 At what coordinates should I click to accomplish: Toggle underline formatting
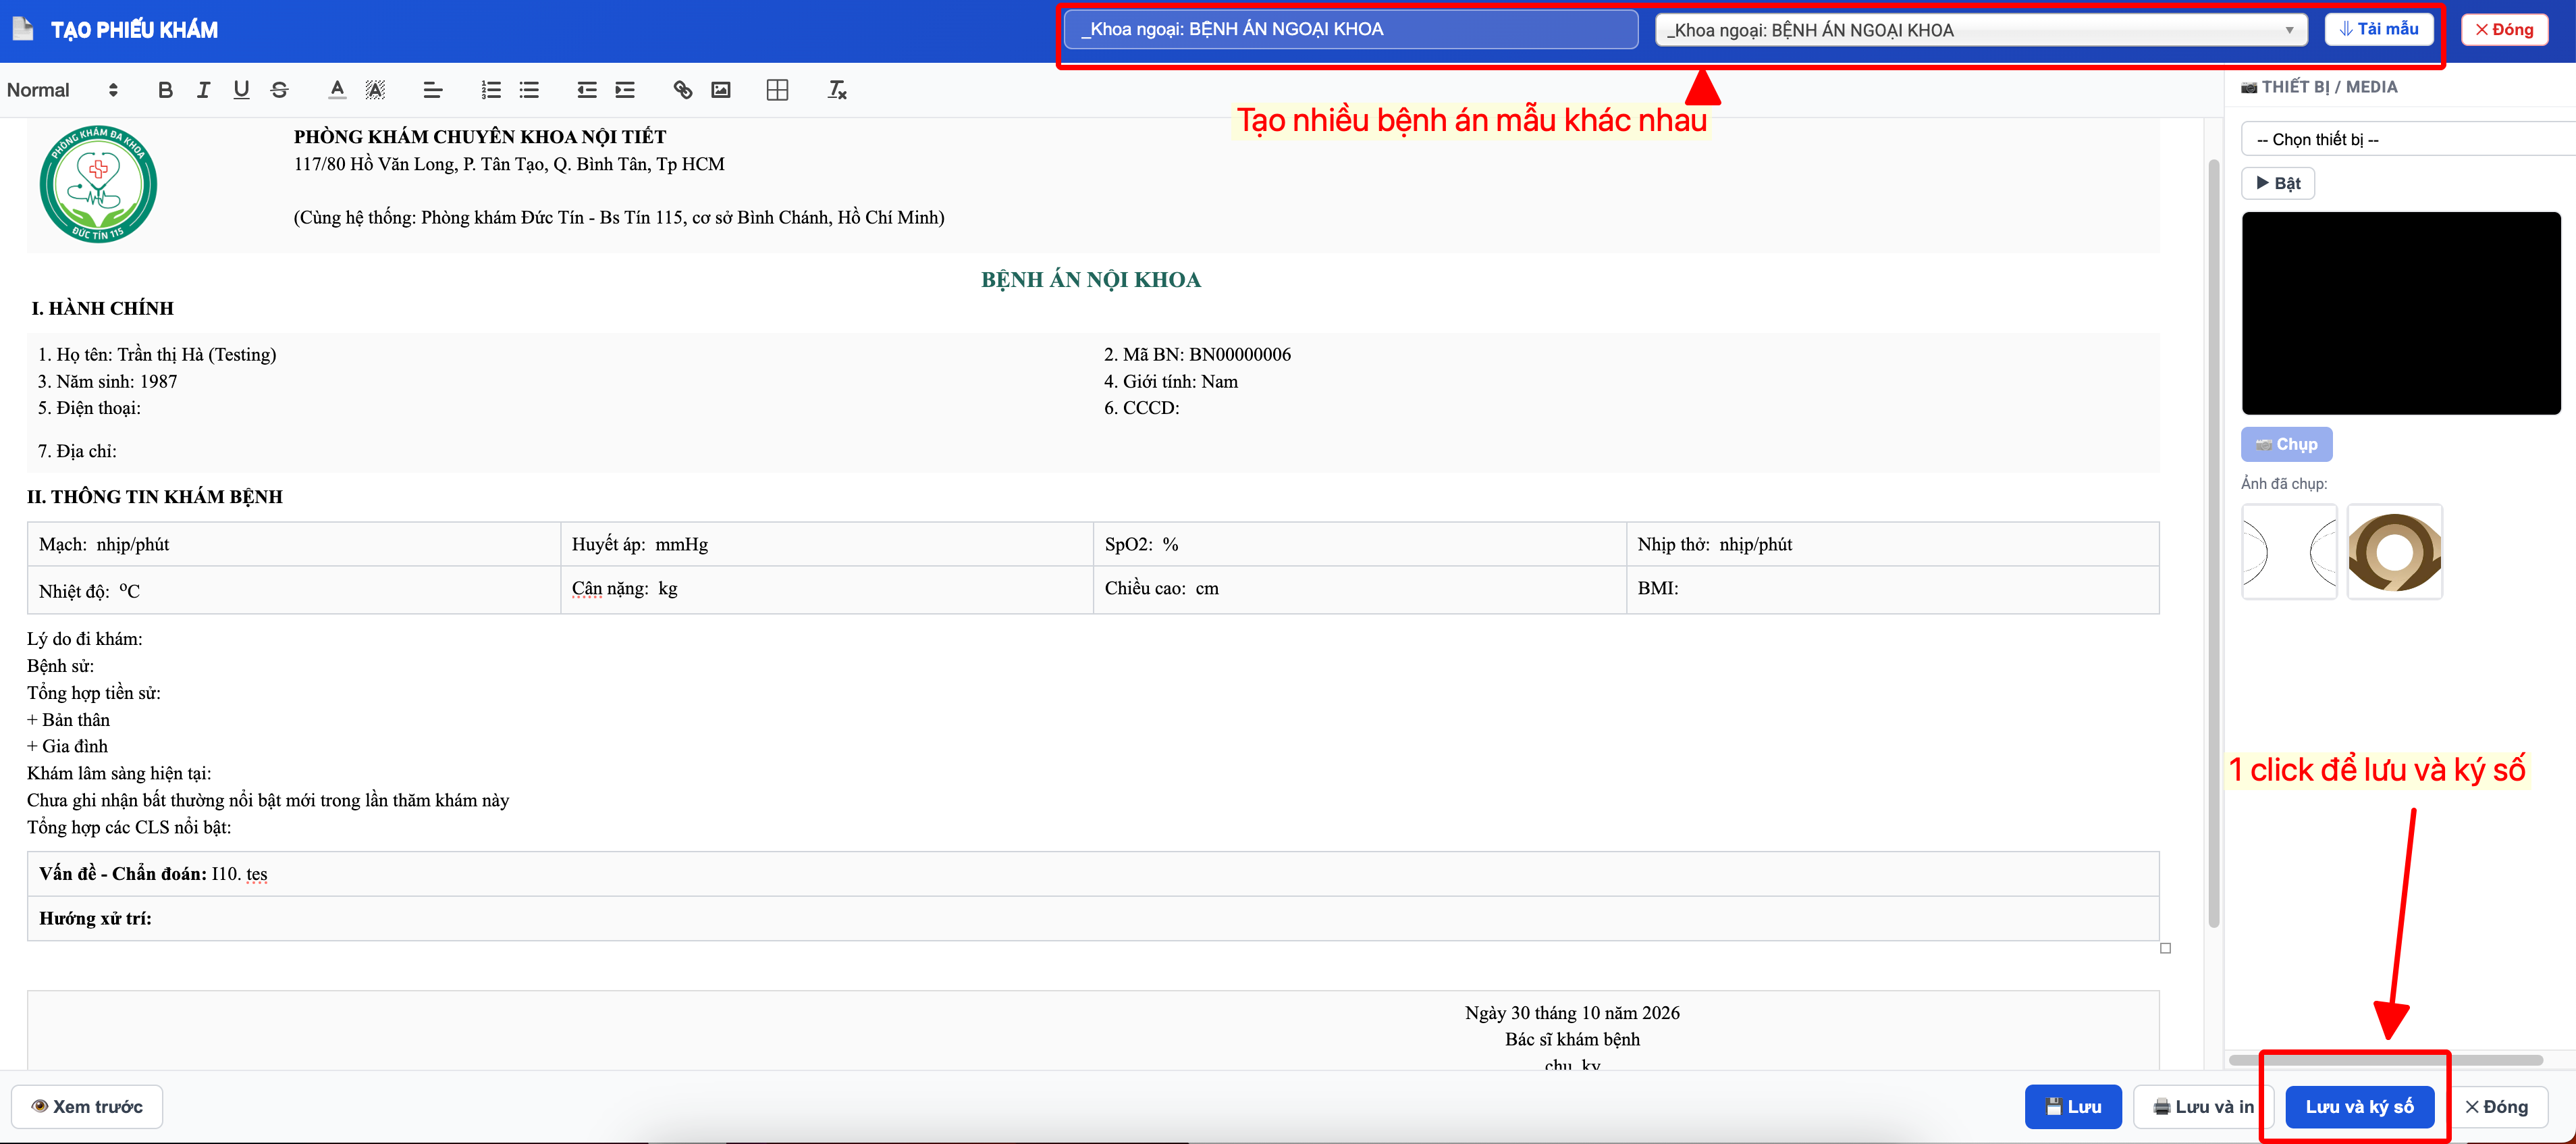tap(241, 90)
